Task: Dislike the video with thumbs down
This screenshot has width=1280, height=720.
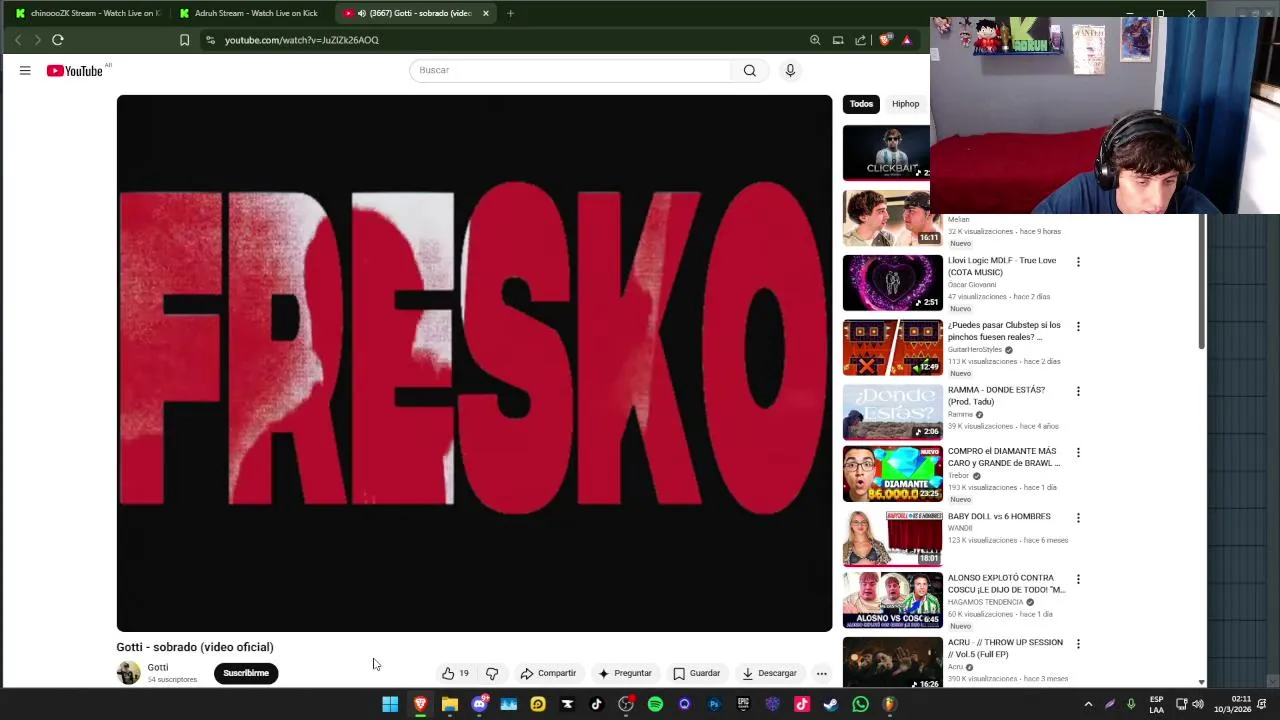Action: pyautogui.click(x=492, y=673)
